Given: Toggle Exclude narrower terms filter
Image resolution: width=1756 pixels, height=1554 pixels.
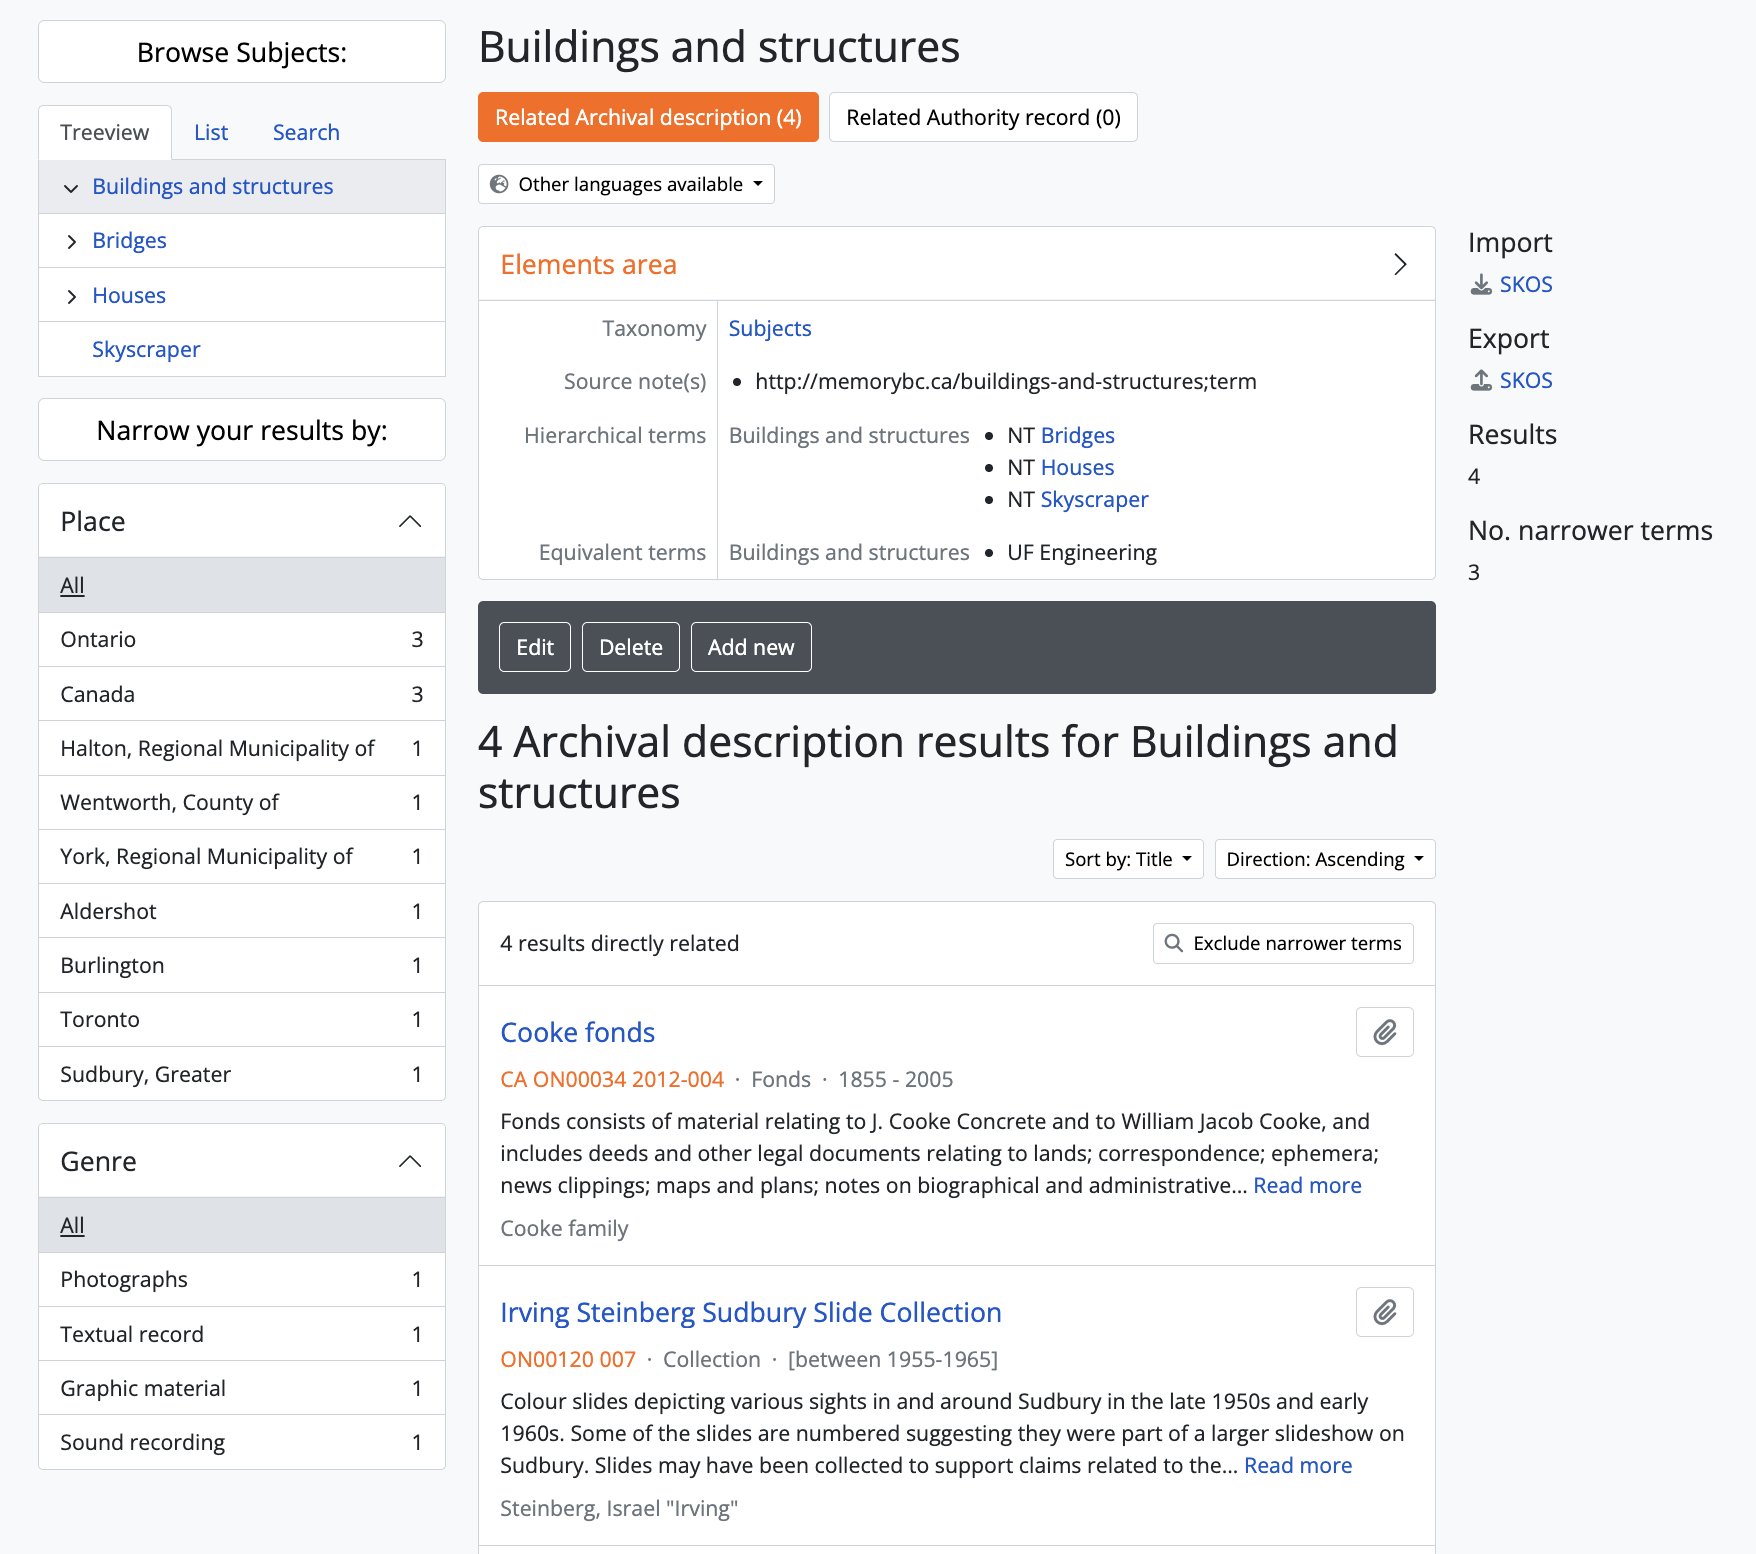Looking at the screenshot, I should [1283, 943].
